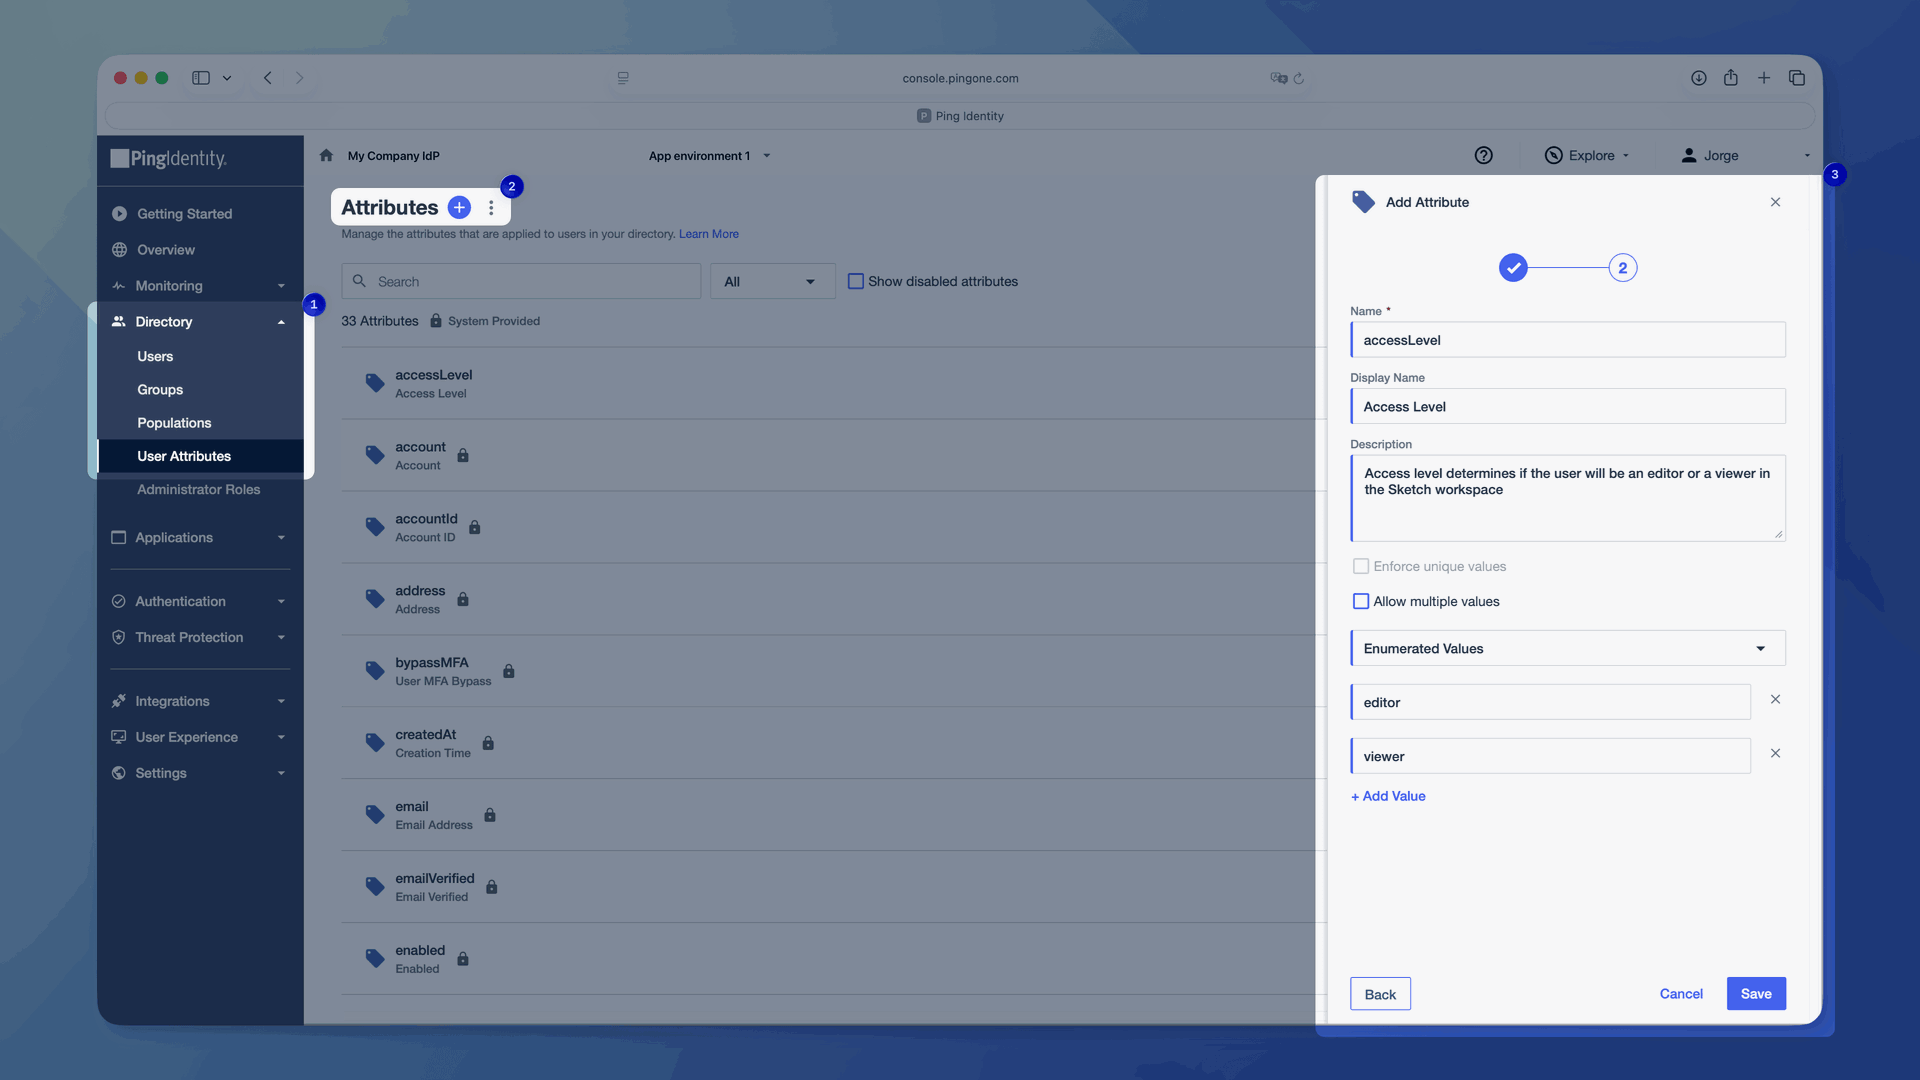This screenshot has width=1920, height=1080.
Task: Click the add attribute plus icon
Action: 459,207
